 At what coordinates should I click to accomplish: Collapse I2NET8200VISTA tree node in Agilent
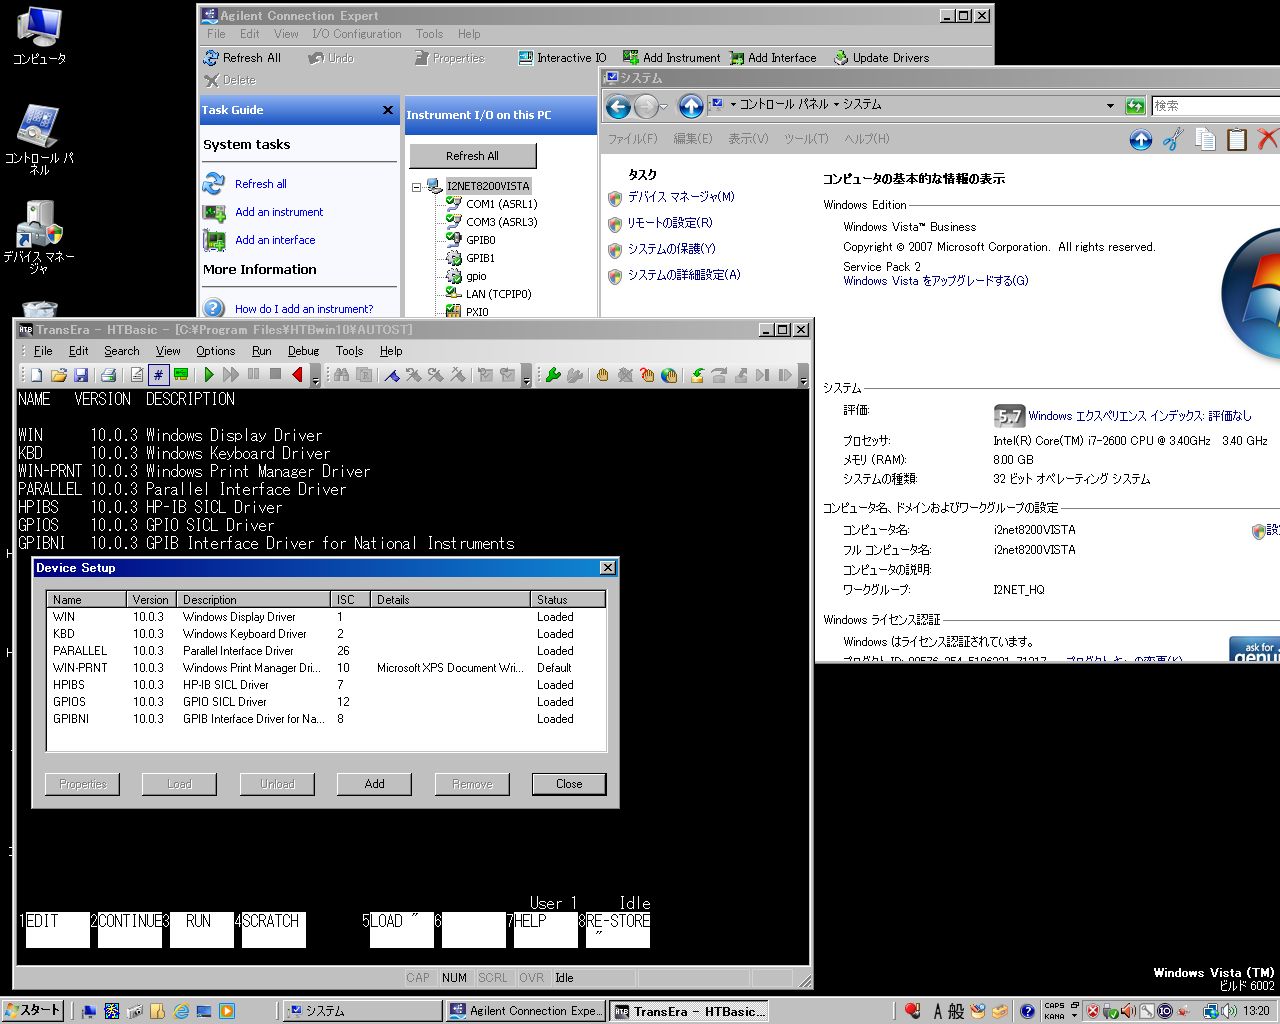pos(416,186)
